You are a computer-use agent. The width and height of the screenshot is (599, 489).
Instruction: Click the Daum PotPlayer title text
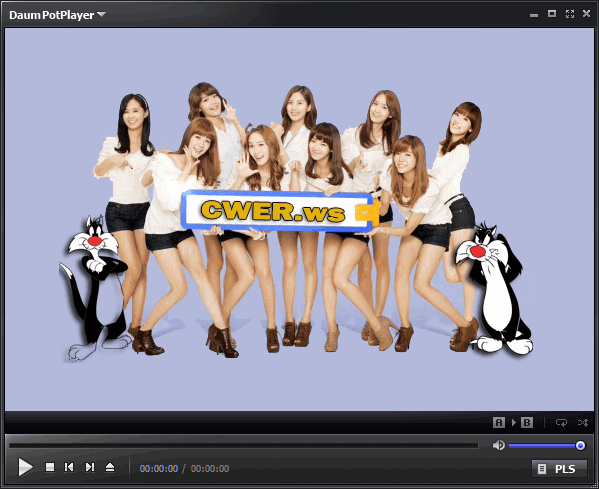pos(52,15)
